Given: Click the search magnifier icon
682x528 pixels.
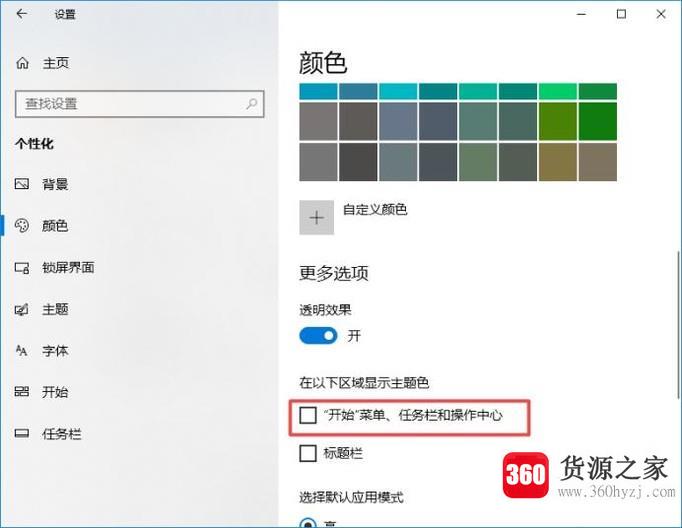Looking at the screenshot, I should (x=252, y=104).
